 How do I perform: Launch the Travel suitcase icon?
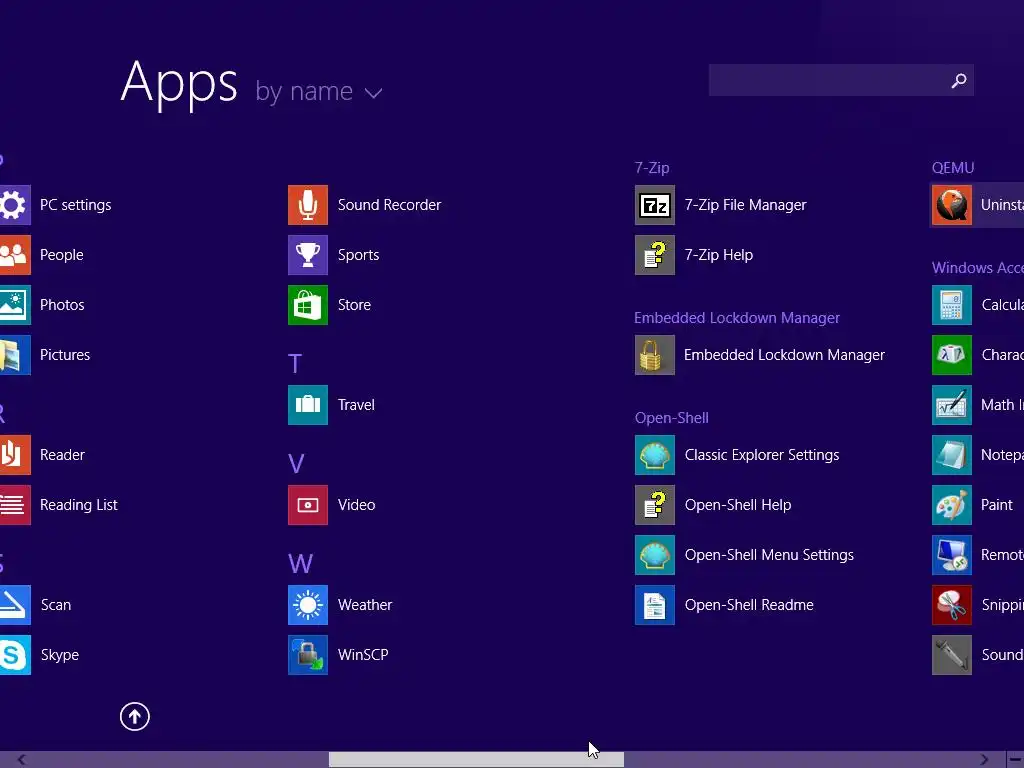308,405
